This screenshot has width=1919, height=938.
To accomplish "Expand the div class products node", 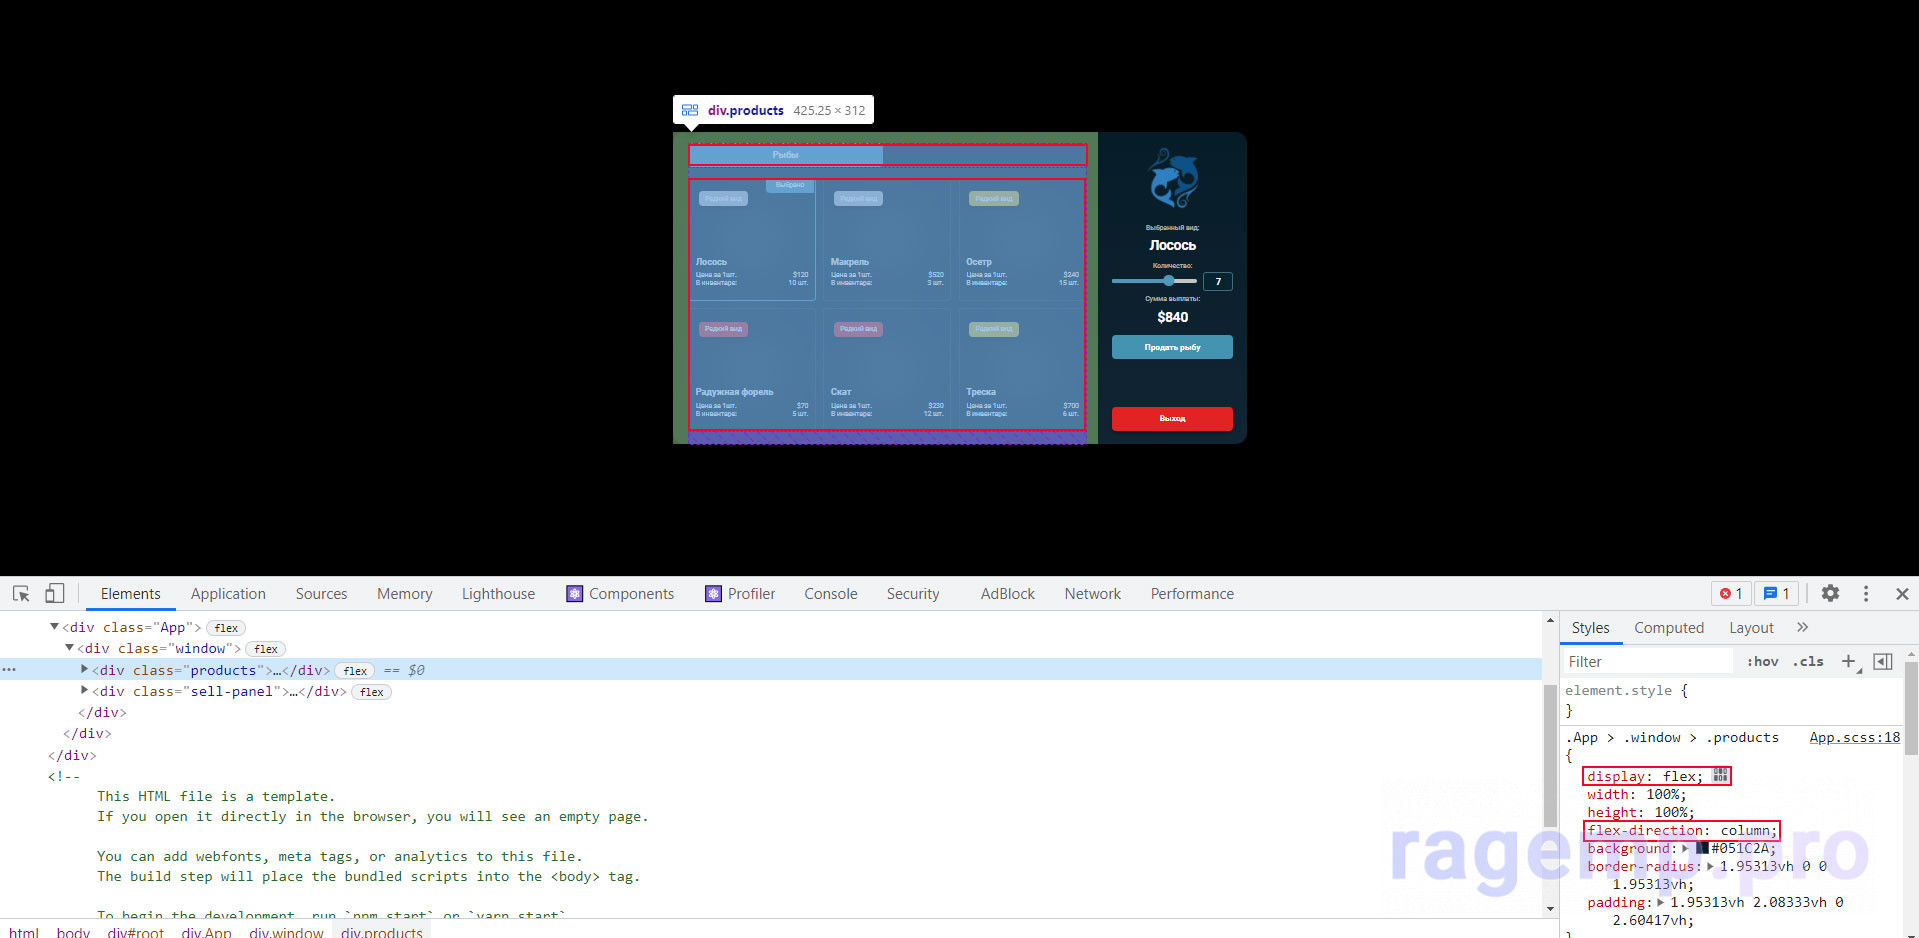I will pos(84,669).
